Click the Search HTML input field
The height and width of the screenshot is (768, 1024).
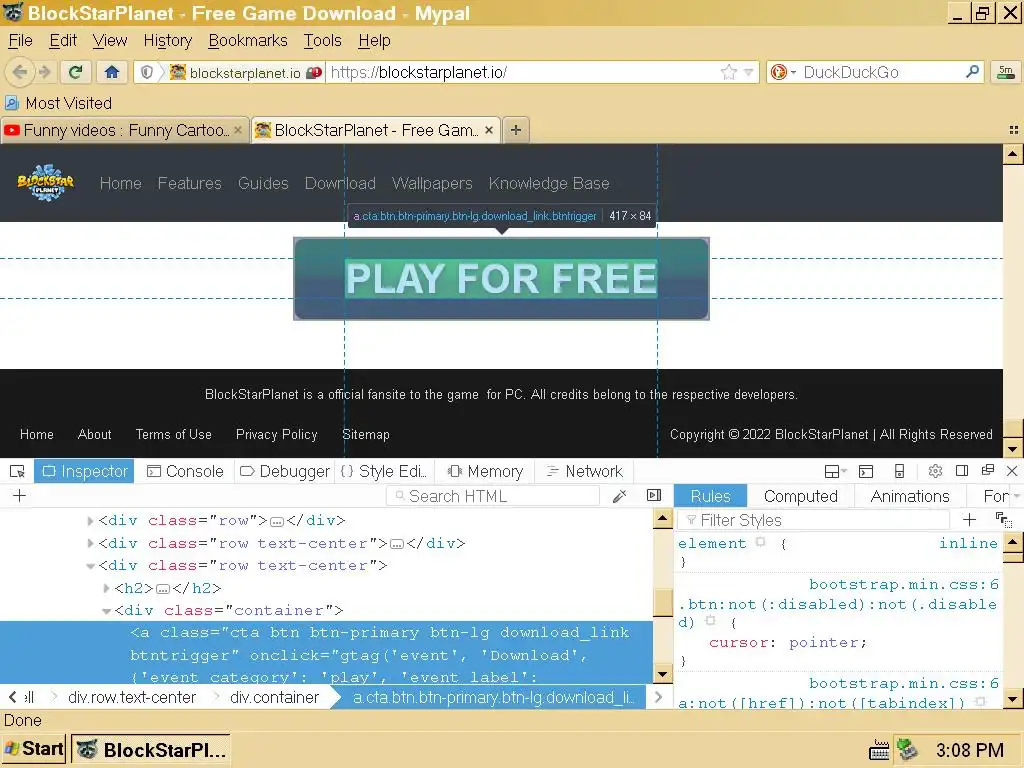coord(494,496)
